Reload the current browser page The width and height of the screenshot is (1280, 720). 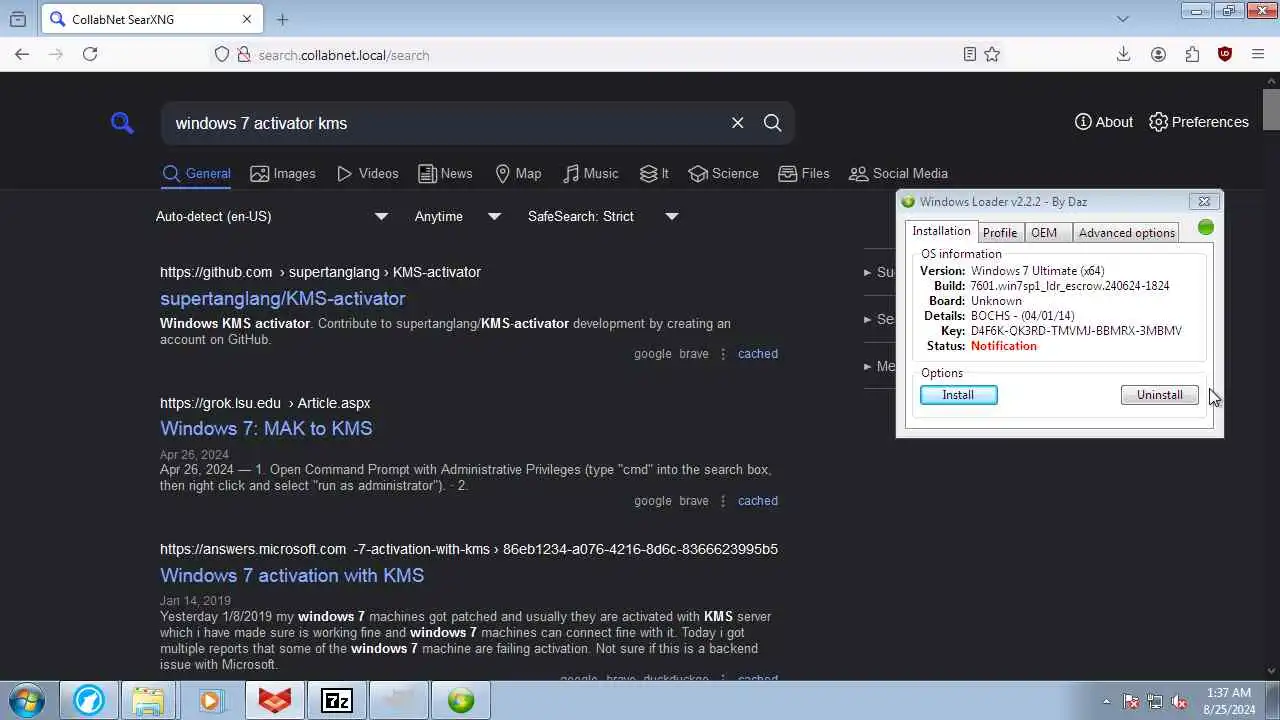coord(90,54)
